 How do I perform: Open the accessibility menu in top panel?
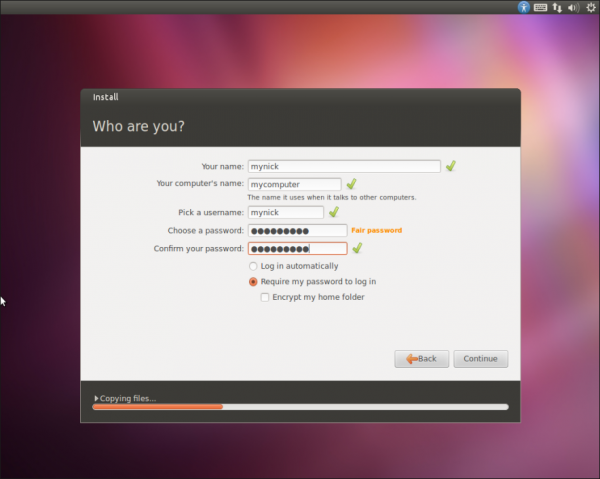523,7
